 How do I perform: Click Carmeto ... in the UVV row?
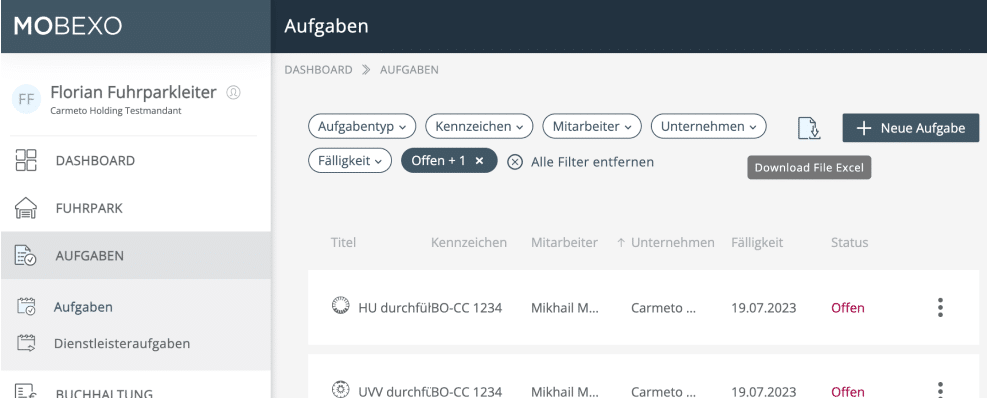(x=663, y=392)
